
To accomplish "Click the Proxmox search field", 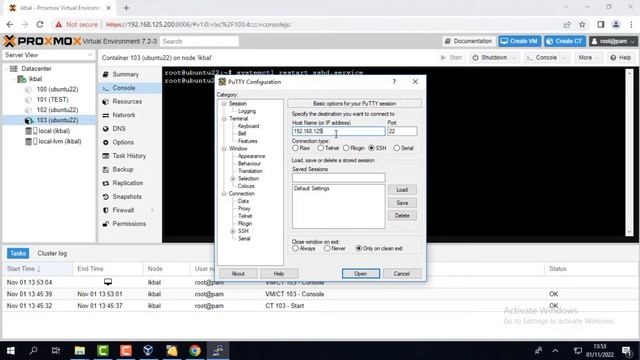I will pos(199,41).
